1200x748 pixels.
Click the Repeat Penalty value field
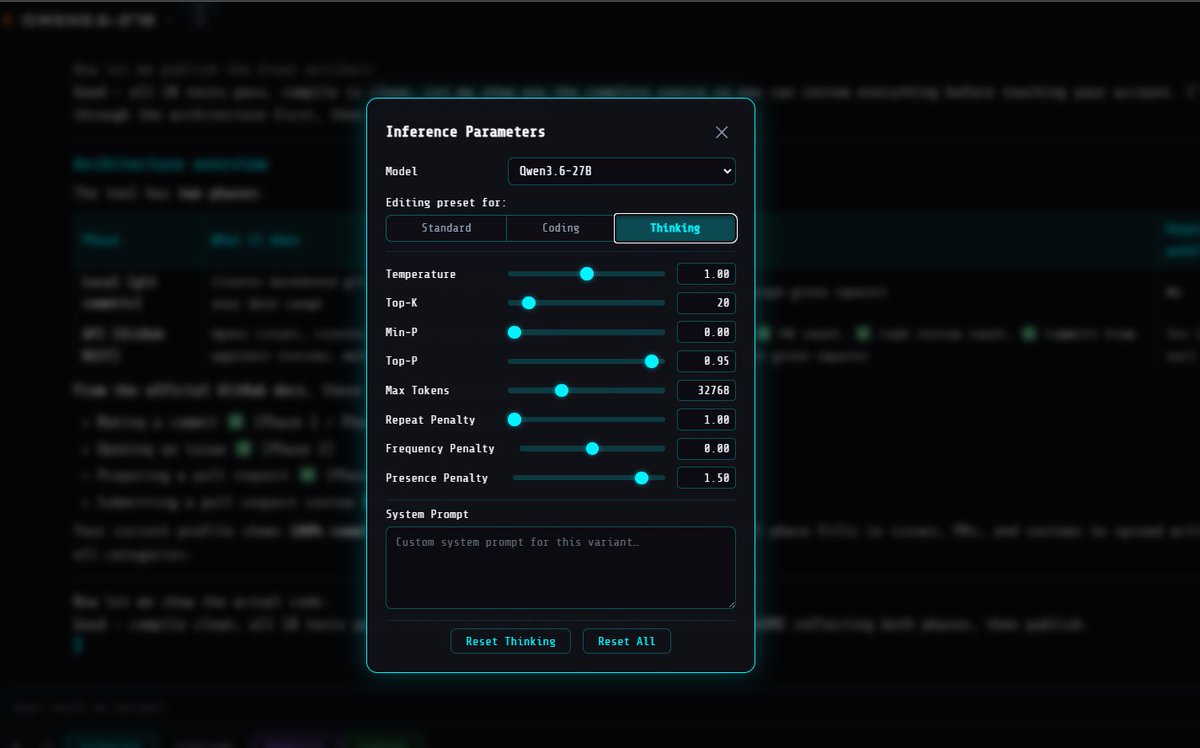click(x=706, y=420)
